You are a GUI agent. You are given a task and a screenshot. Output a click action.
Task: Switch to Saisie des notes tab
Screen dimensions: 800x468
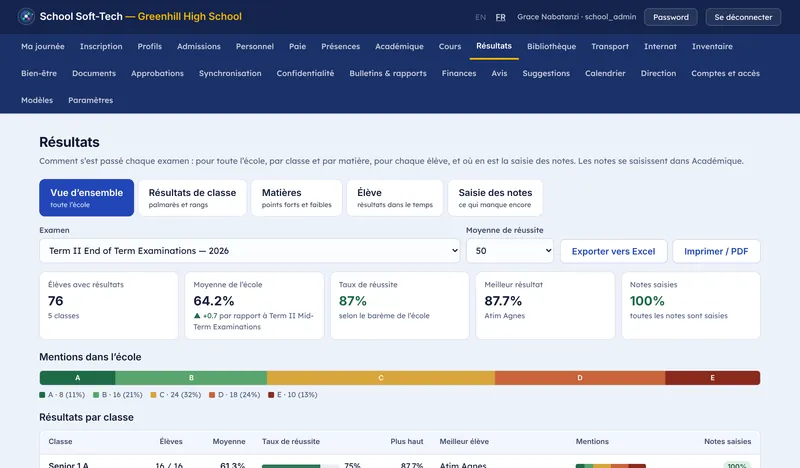tap(495, 198)
